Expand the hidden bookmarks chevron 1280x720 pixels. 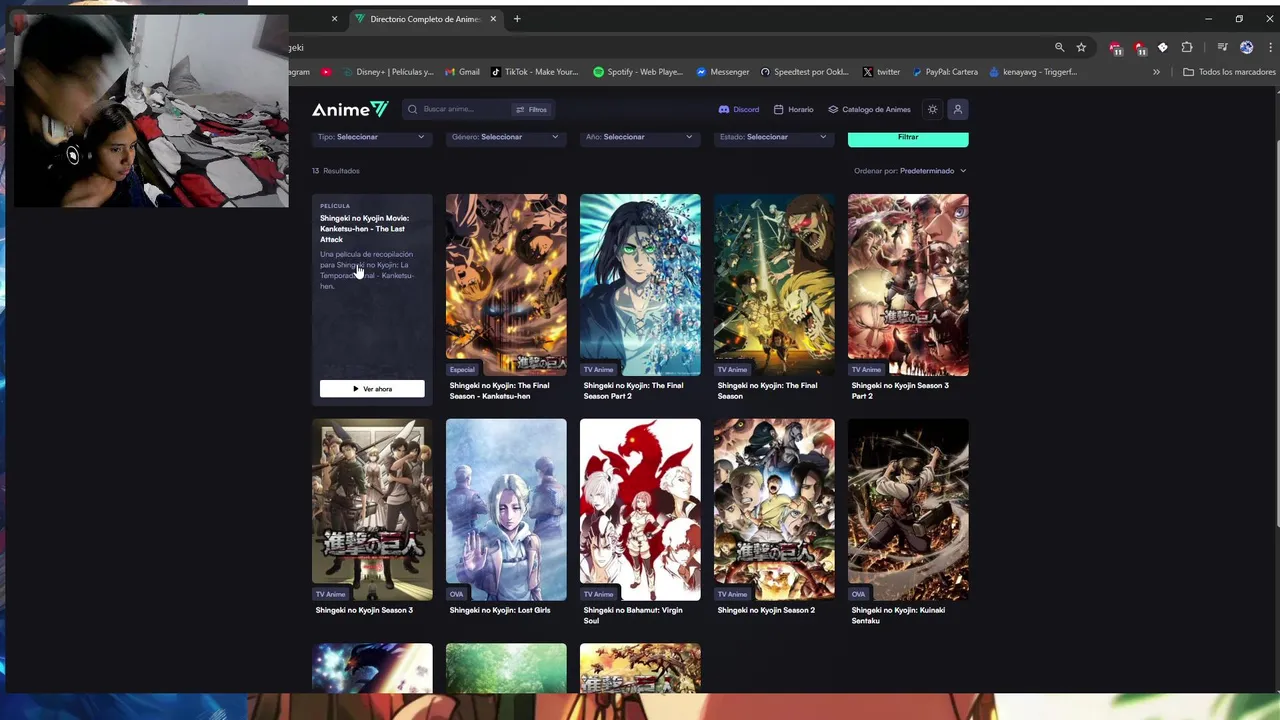1156,72
